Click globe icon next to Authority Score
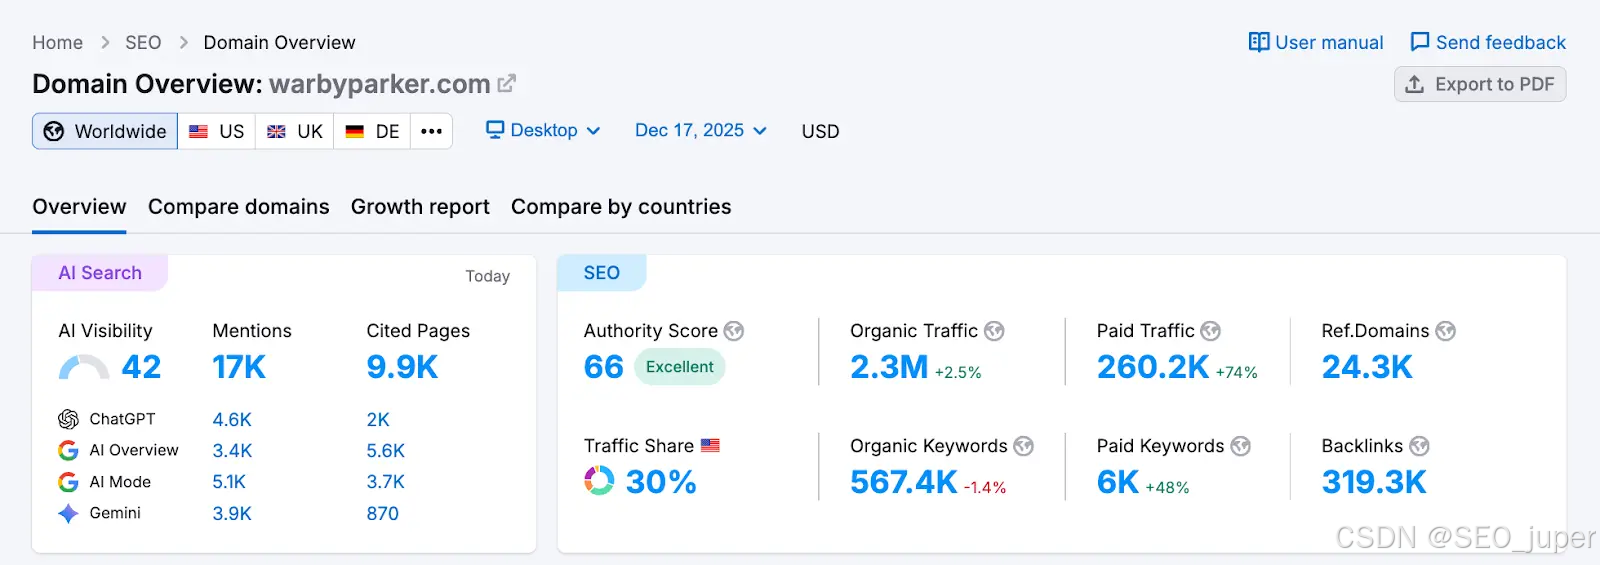 click(734, 331)
